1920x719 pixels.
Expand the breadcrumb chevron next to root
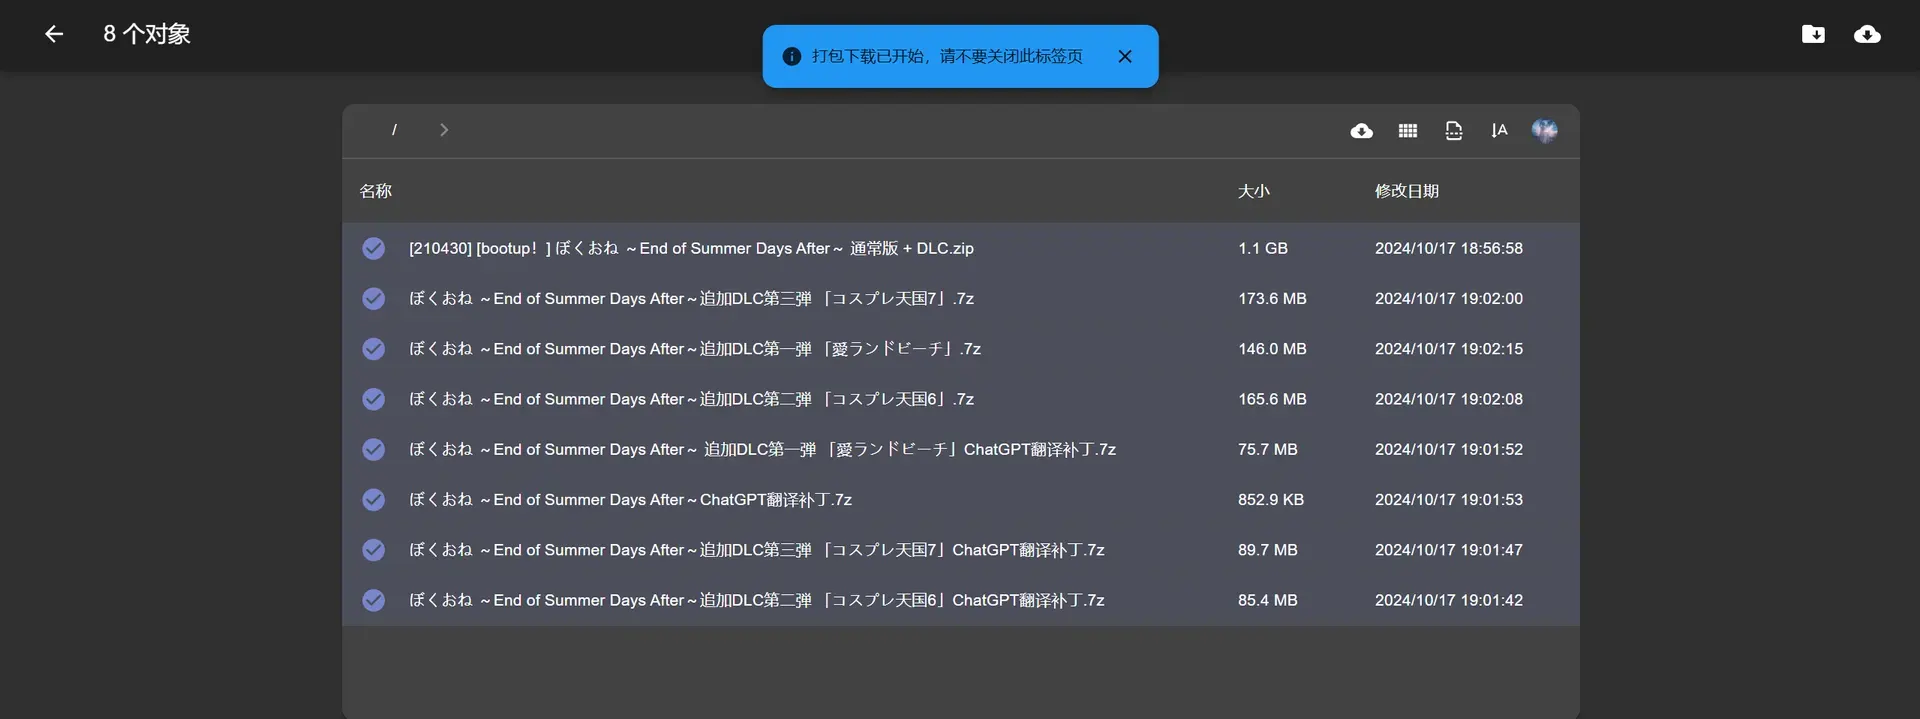point(444,130)
